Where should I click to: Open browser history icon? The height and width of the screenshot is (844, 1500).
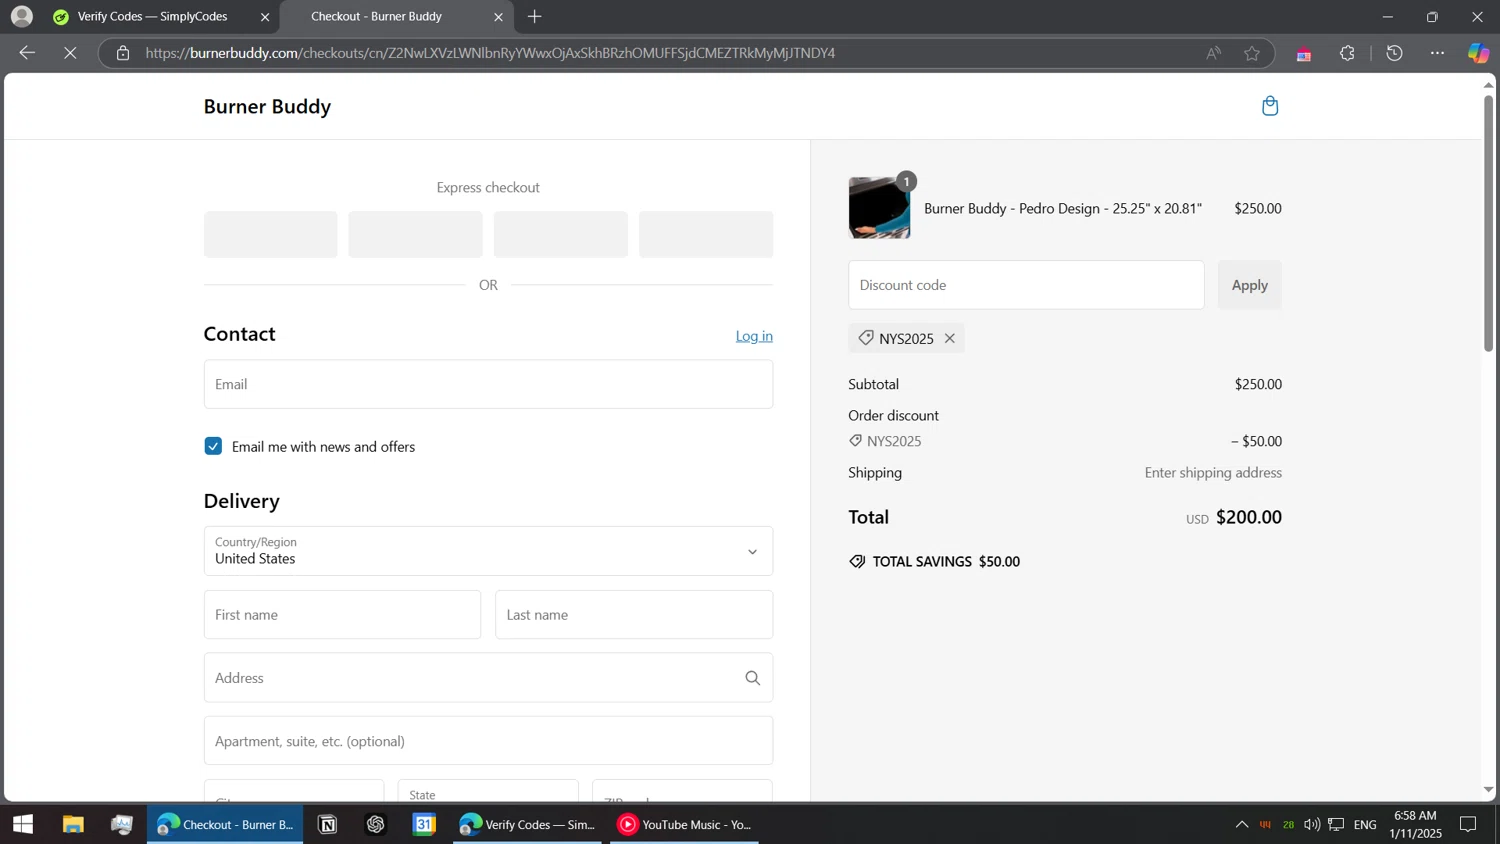click(1395, 53)
